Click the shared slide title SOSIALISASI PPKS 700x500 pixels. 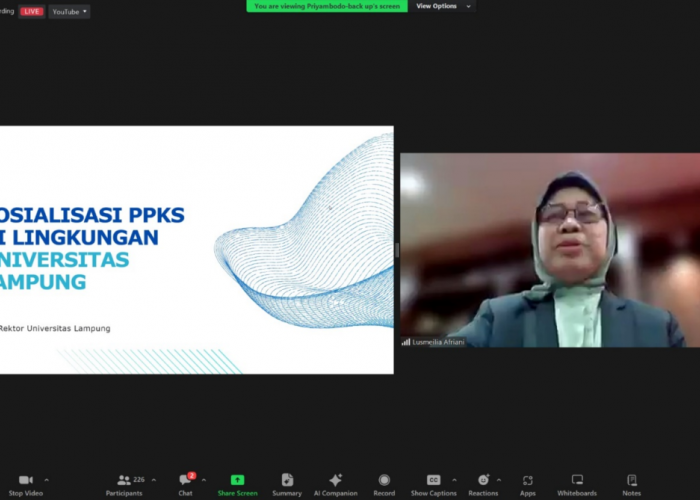92,215
